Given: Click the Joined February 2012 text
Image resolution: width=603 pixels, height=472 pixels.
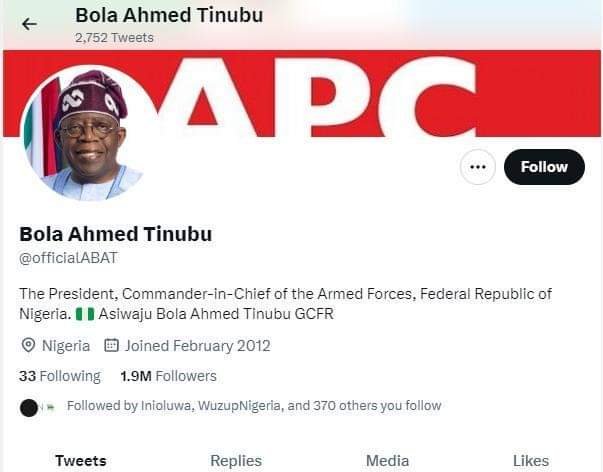Looking at the screenshot, I should (x=198, y=346).
